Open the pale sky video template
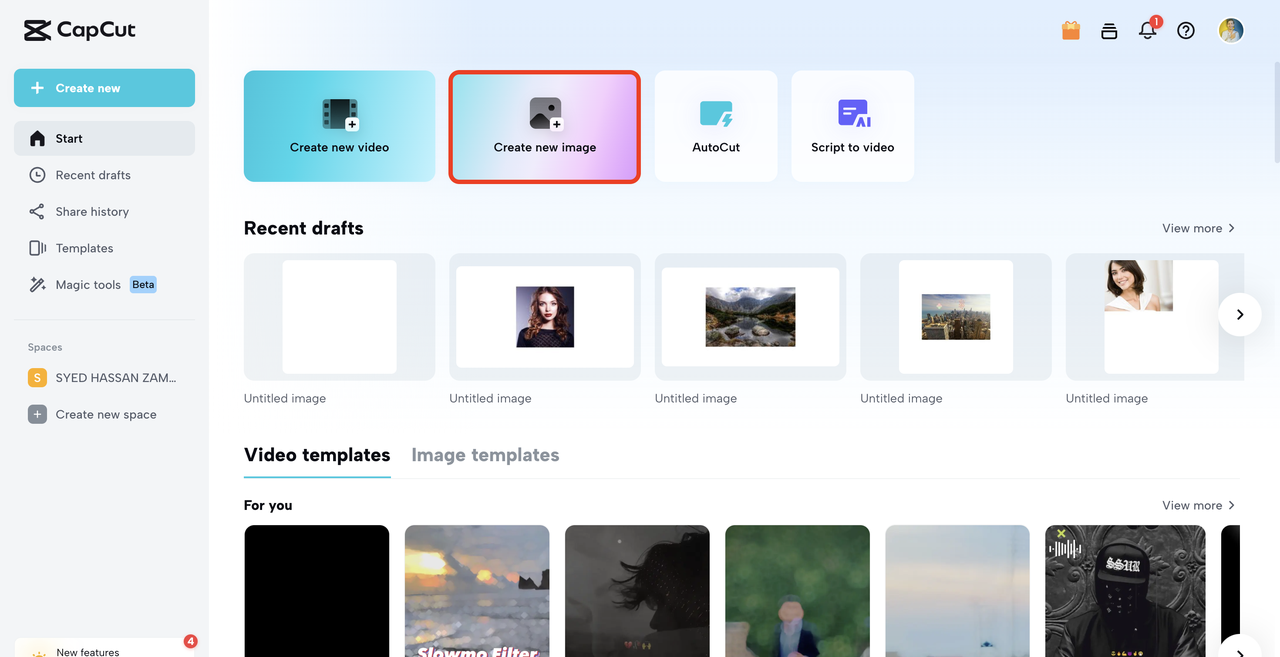This screenshot has width=1280, height=657. [958, 591]
